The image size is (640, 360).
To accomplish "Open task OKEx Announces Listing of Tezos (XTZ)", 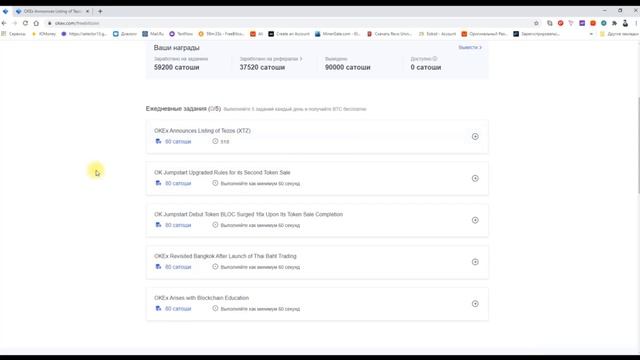I will (x=202, y=131).
